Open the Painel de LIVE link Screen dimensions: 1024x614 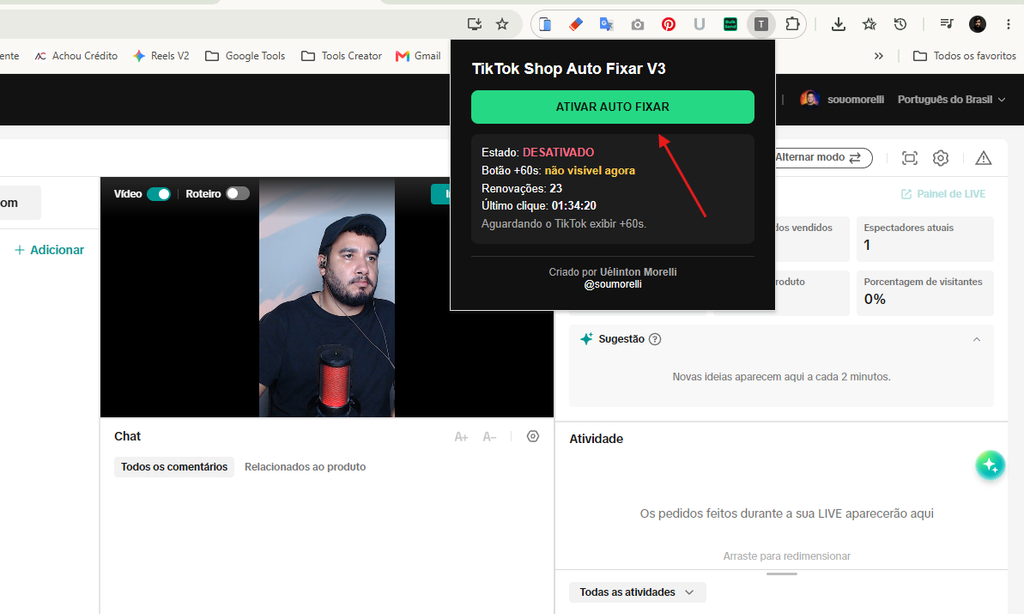coord(943,194)
